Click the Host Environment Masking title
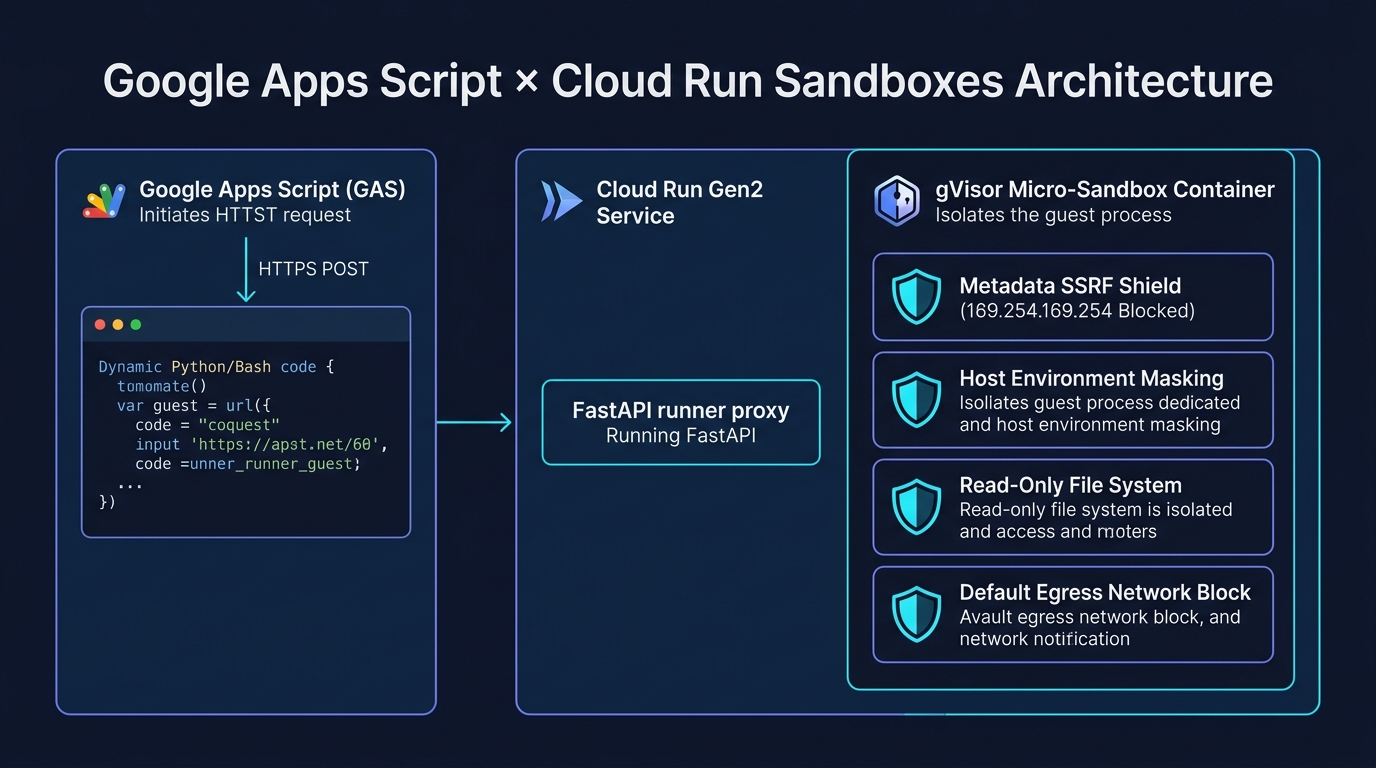The width and height of the screenshot is (1376, 768). pyautogui.click(x=1091, y=379)
